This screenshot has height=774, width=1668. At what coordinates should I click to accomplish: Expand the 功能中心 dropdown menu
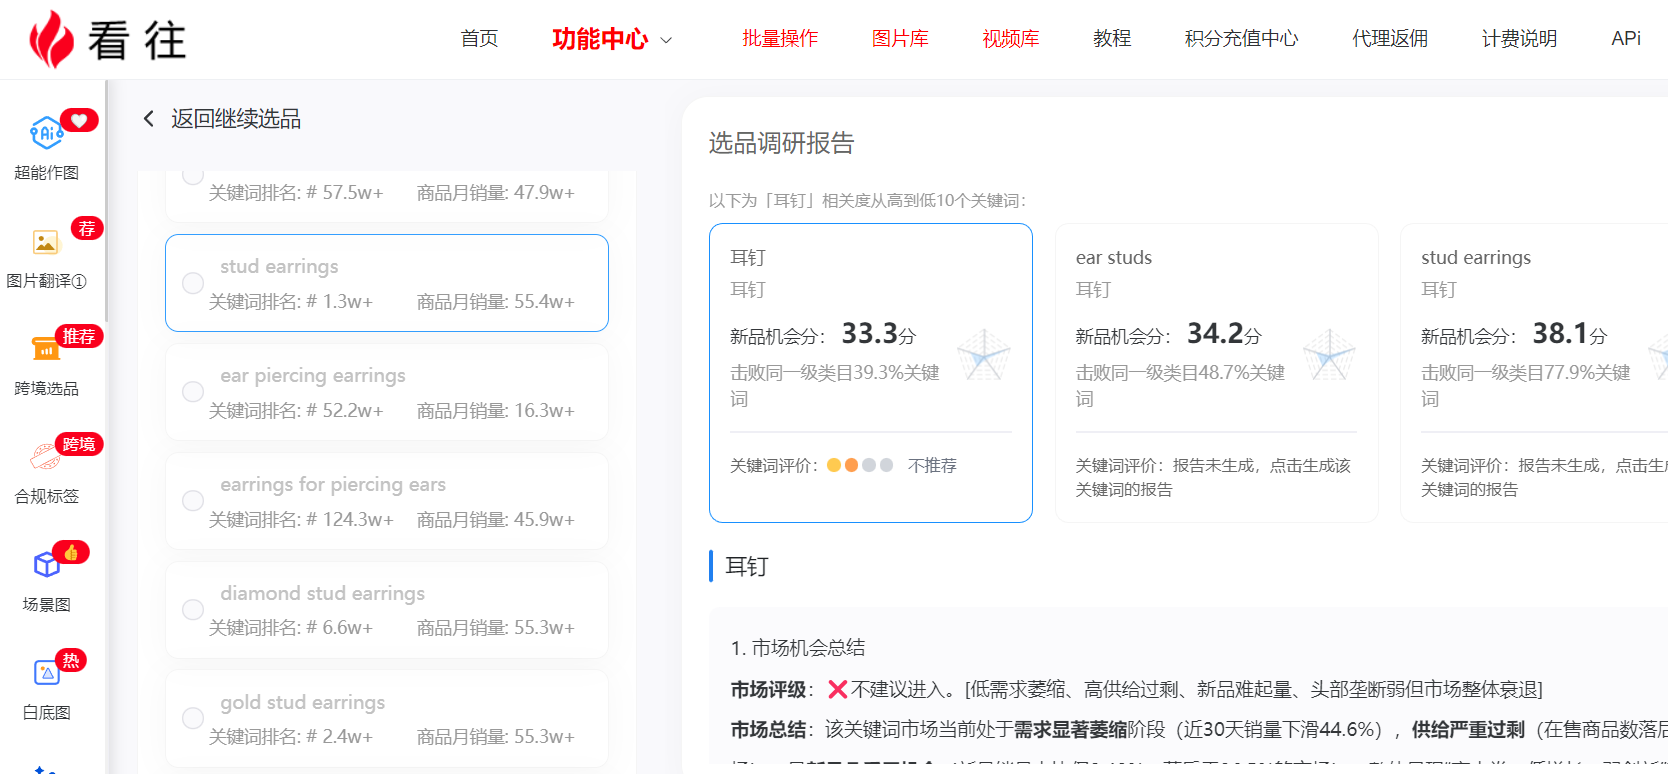[x=611, y=39]
